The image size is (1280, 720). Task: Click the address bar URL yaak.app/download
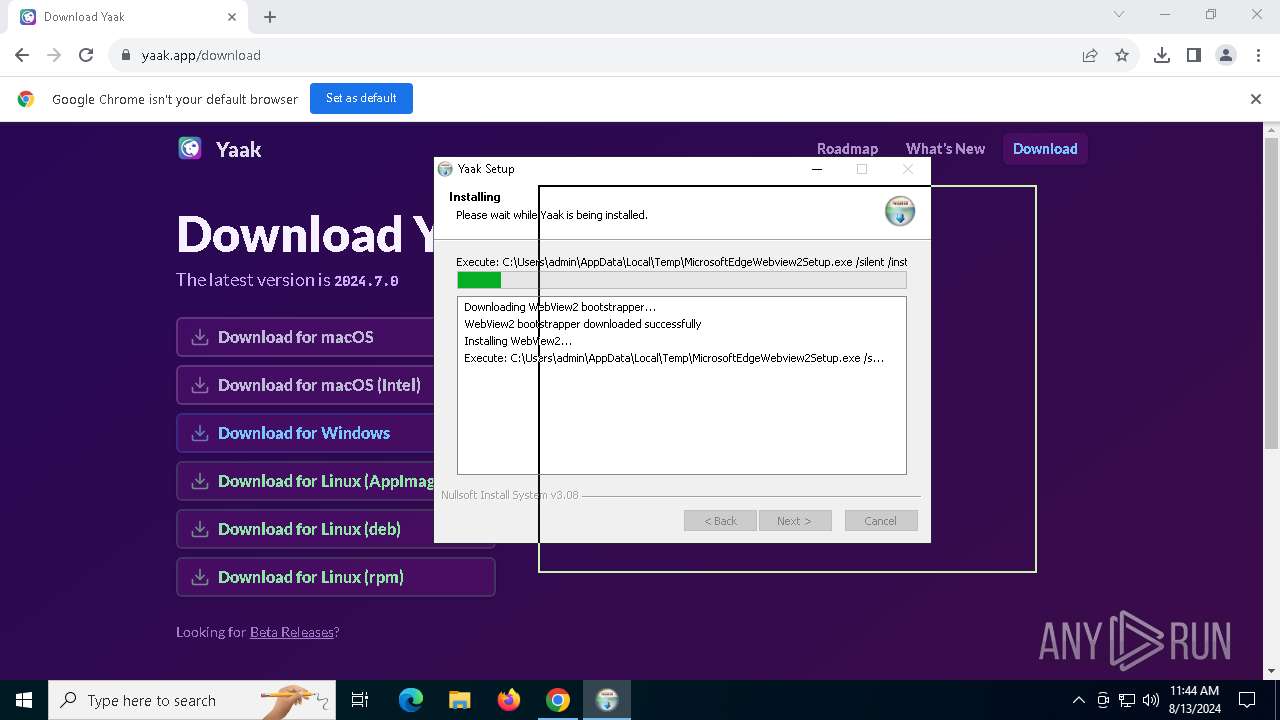201,55
